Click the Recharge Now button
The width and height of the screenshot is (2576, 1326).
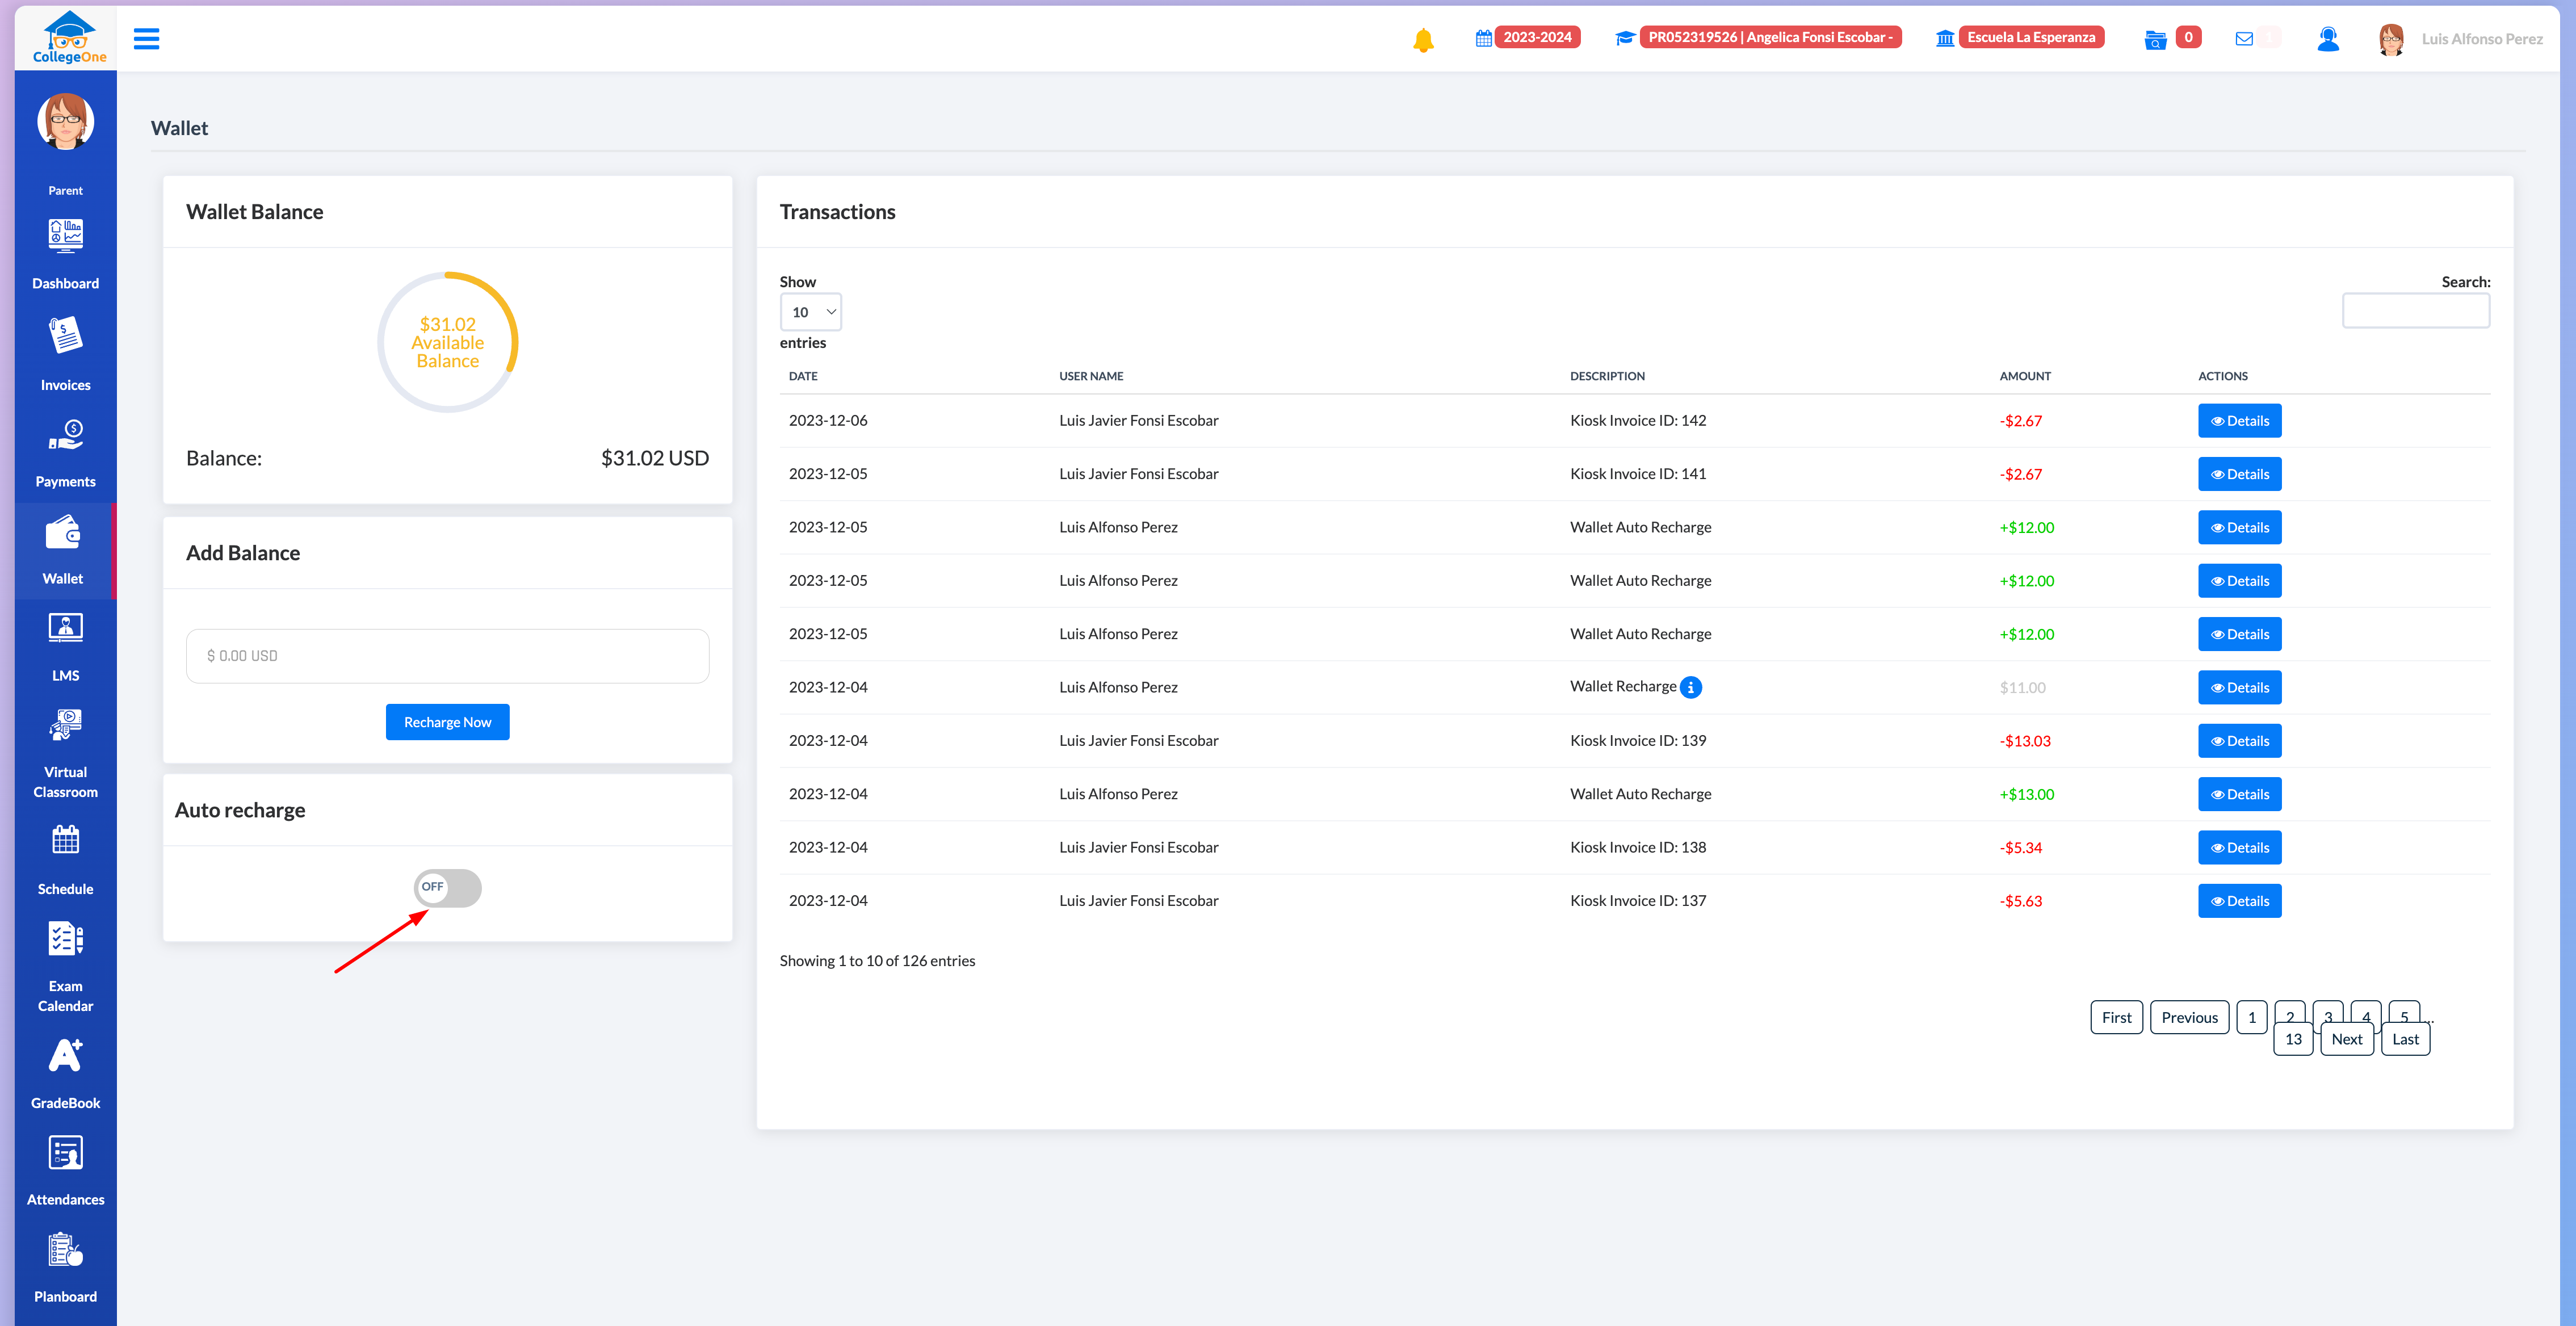[x=447, y=722]
